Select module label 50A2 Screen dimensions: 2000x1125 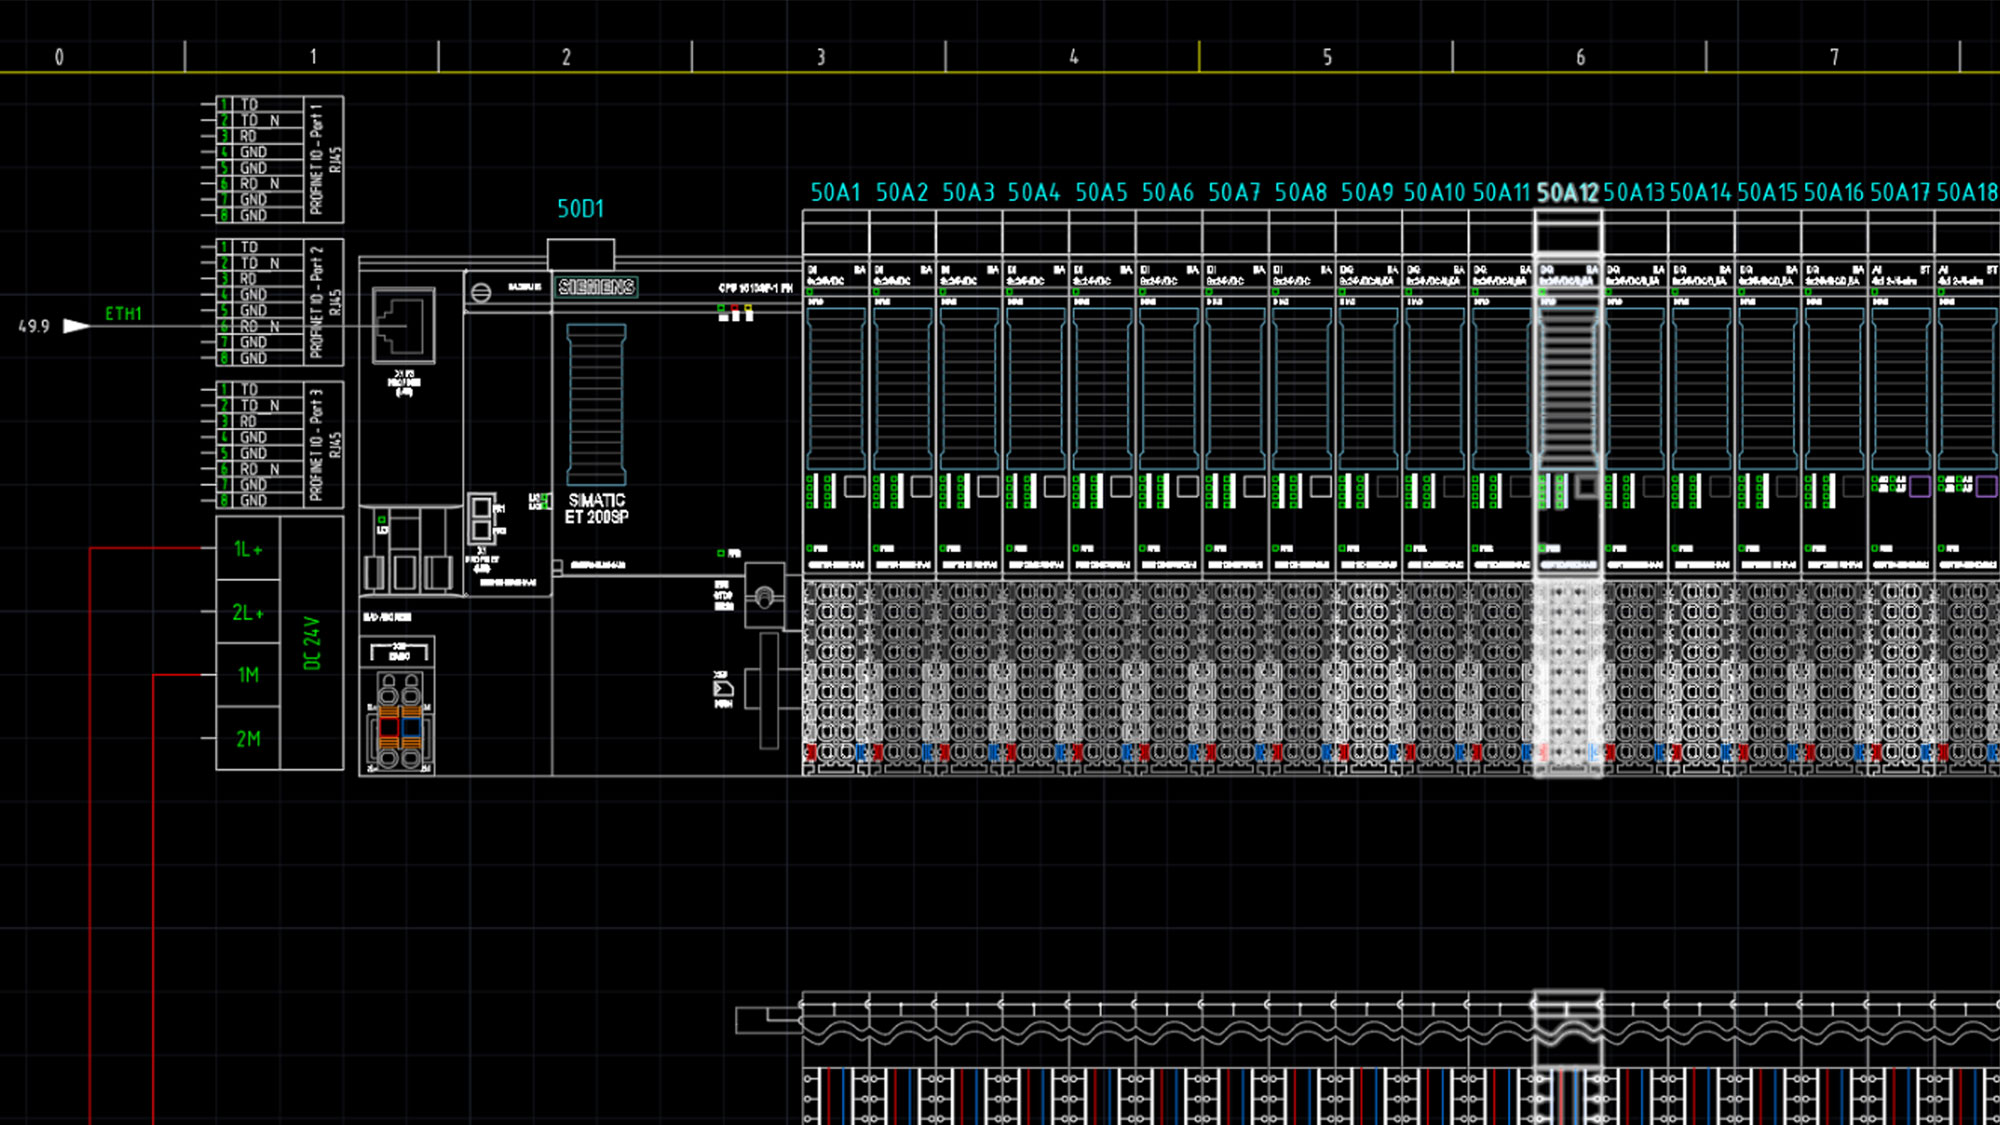click(x=902, y=192)
